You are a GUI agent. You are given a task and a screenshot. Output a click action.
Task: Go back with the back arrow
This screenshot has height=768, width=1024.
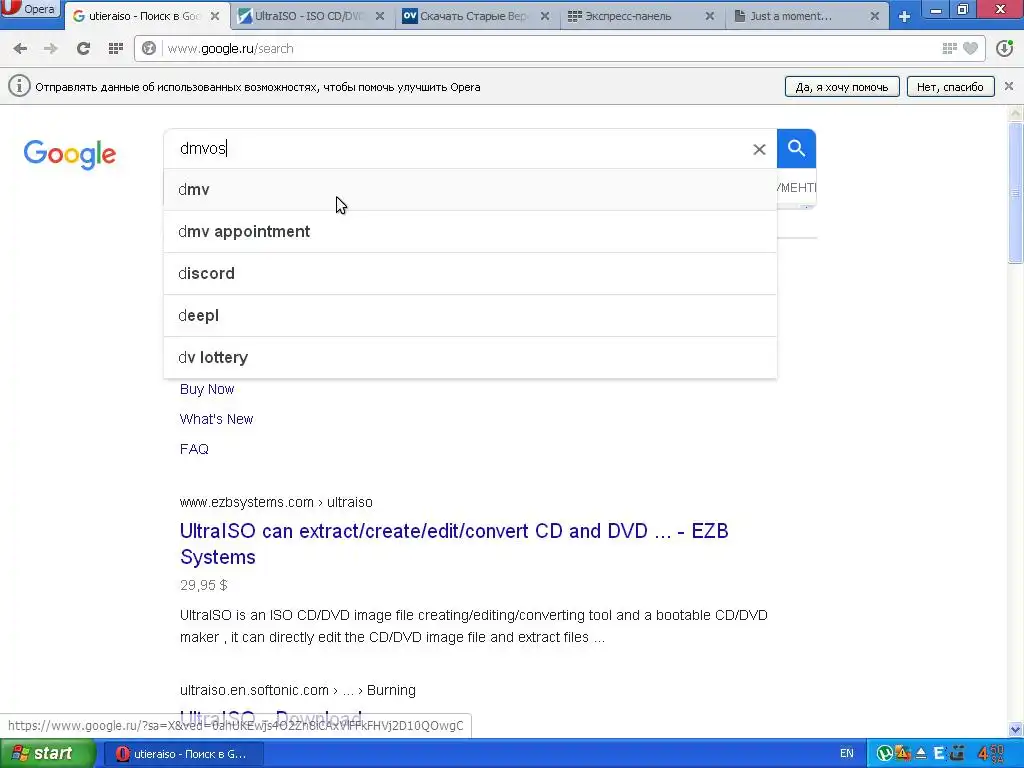click(20, 48)
